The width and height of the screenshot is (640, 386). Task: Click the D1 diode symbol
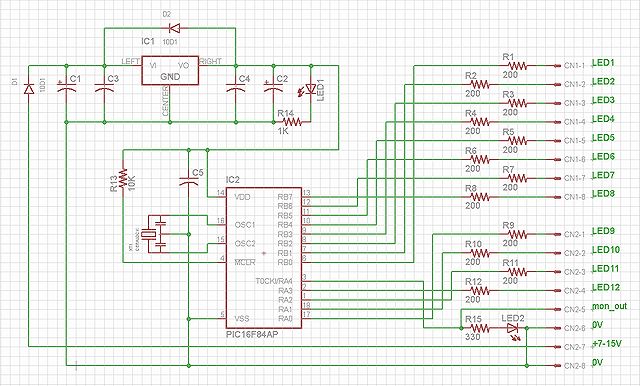[29, 89]
